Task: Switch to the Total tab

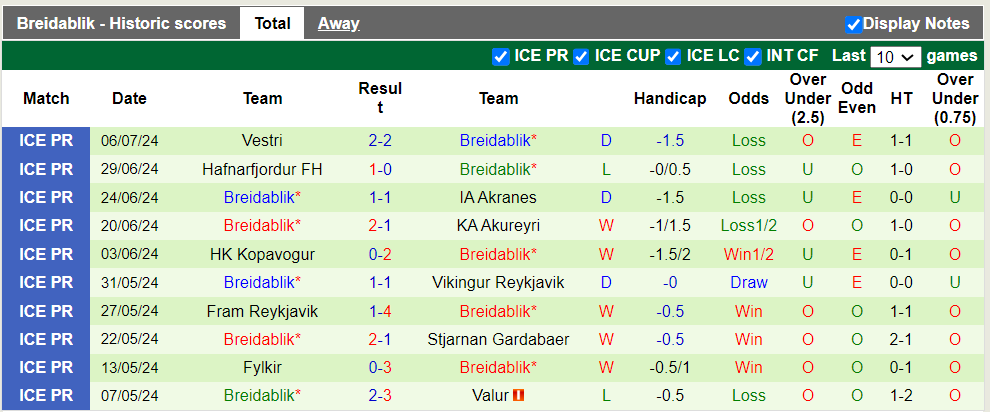Action: coord(272,23)
